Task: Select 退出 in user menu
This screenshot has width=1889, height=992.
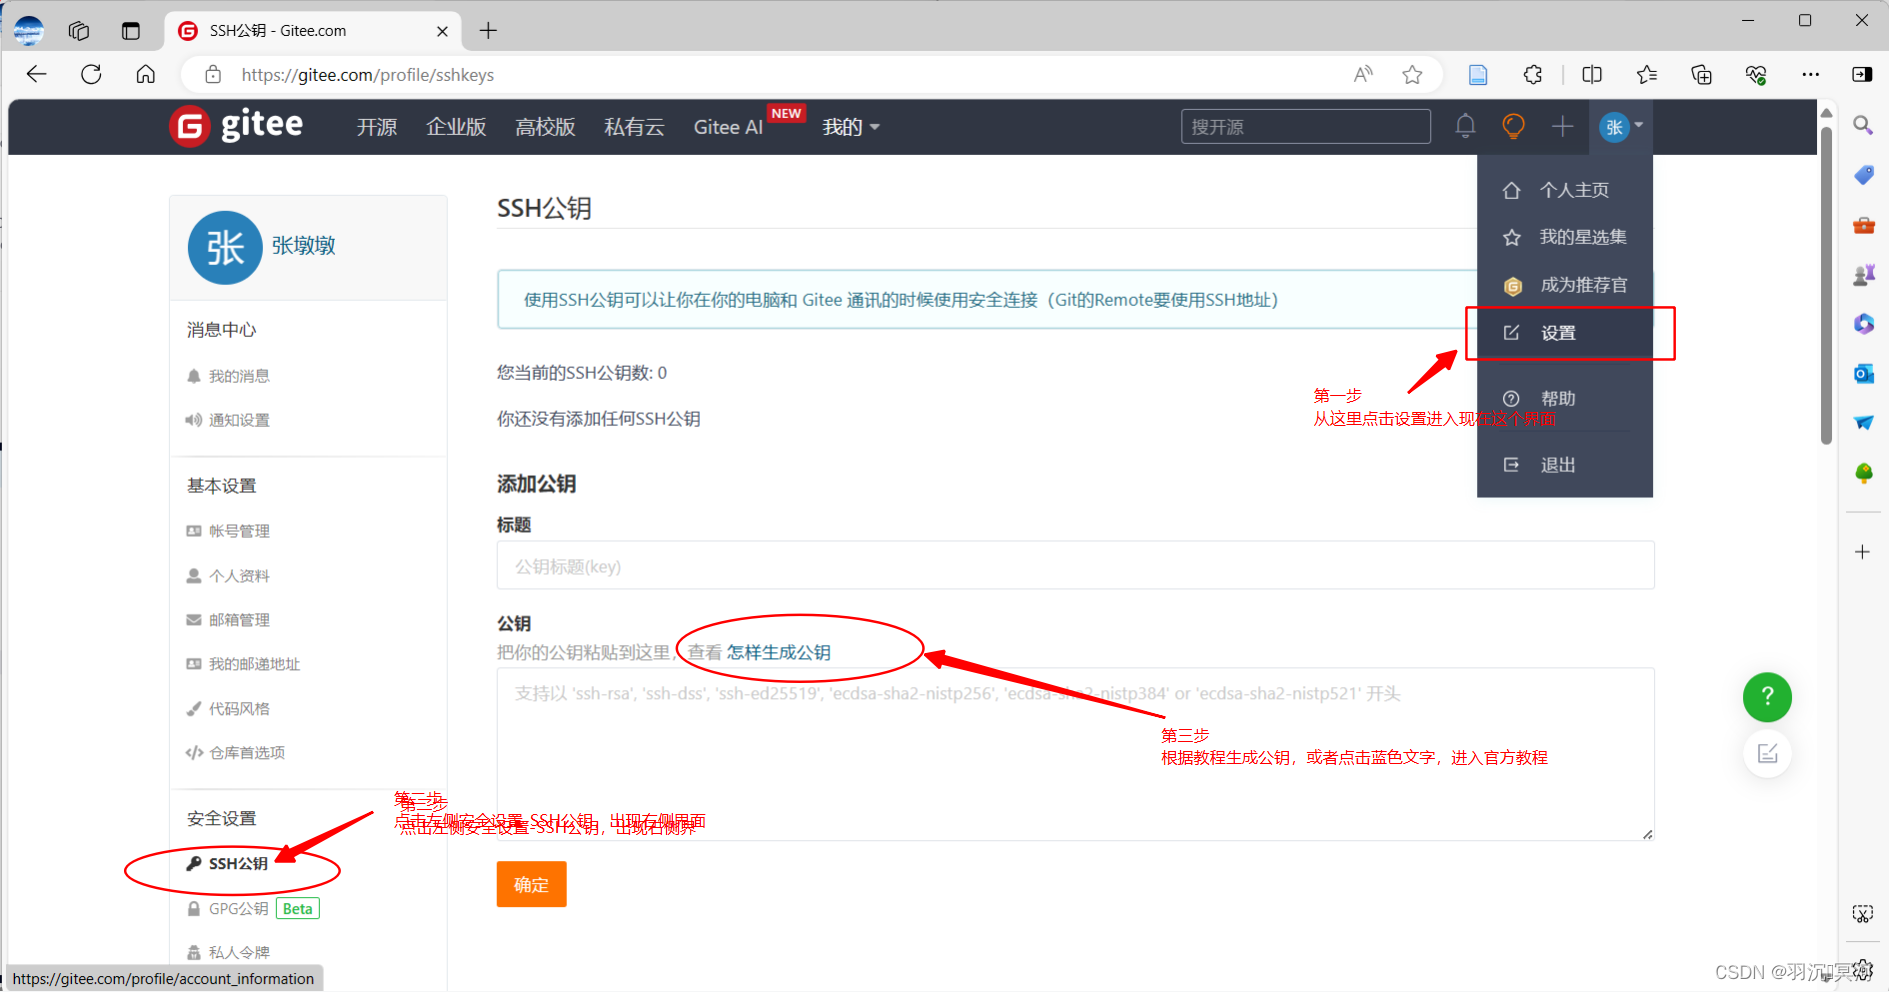Action: pyautogui.click(x=1564, y=465)
